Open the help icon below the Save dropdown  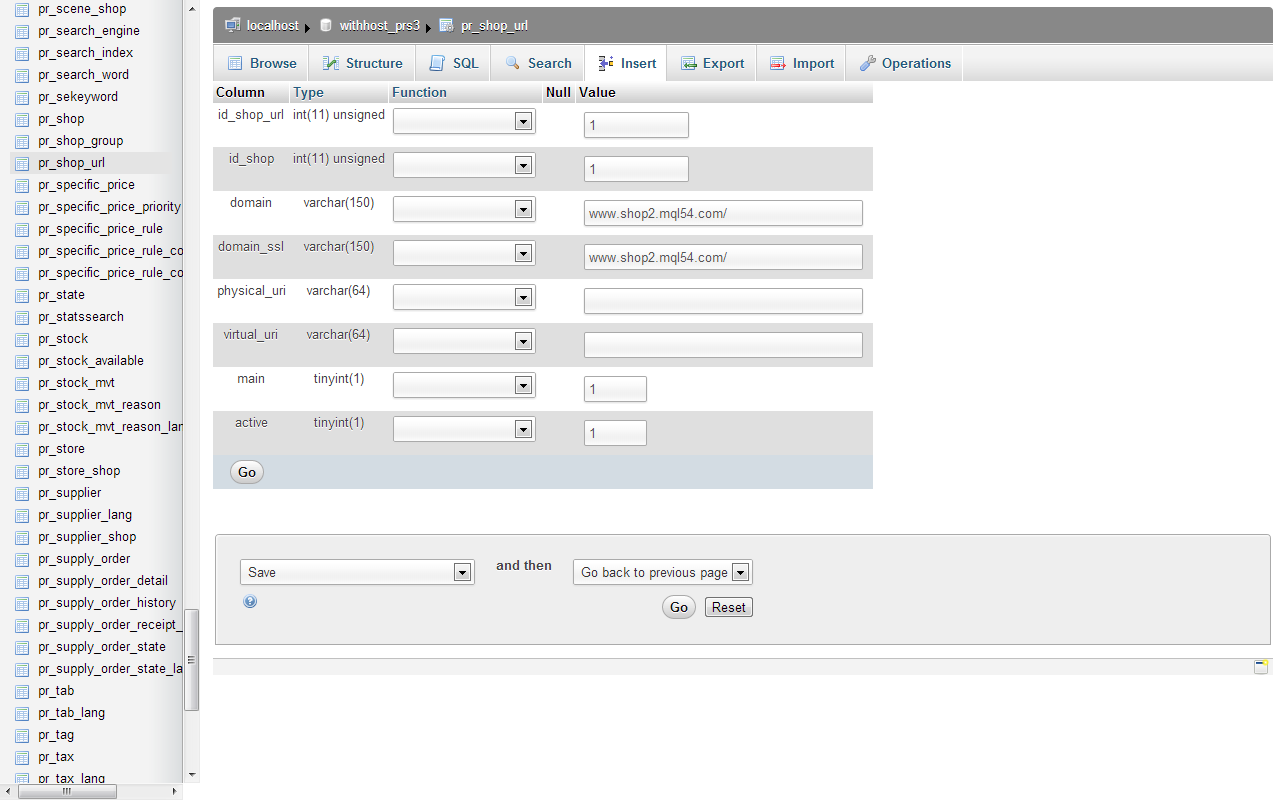250,601
